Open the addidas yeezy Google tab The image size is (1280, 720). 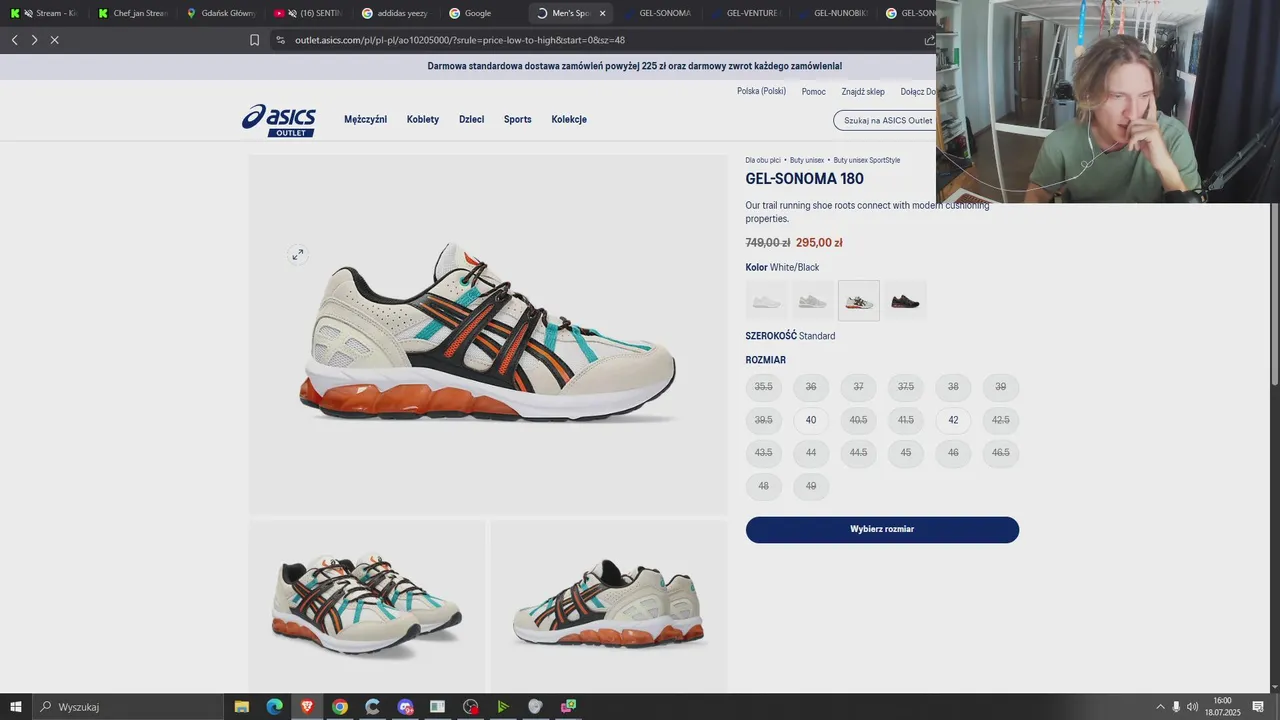(395, 13)
